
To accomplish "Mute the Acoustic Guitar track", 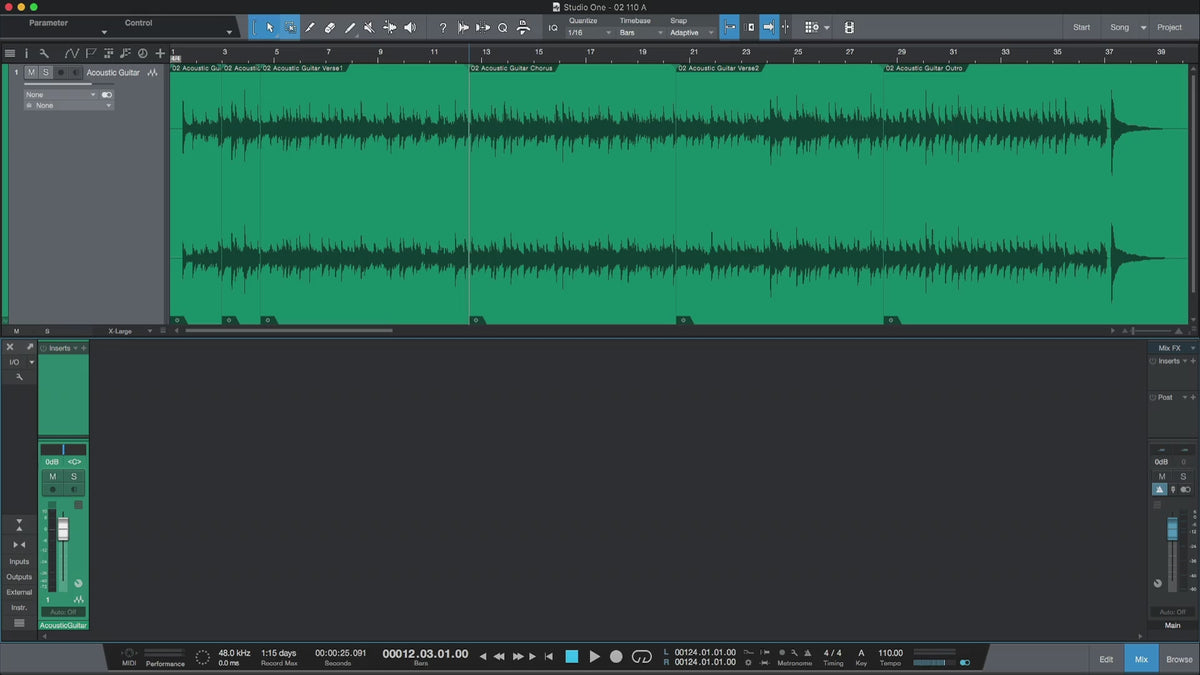I will tap(31, 73).
